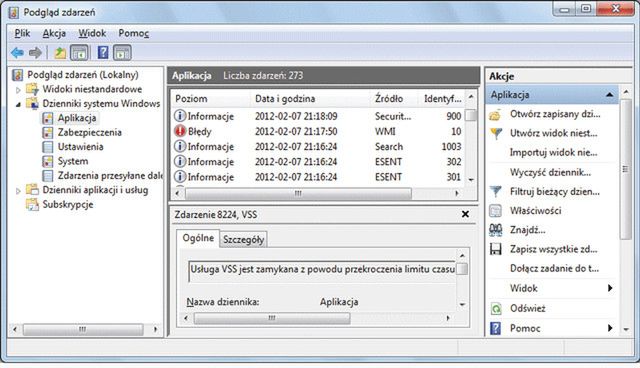
Task: Open the Pomoc submenu arrow in Akcje
Action: pyautogui.click(x=610, y=328)
